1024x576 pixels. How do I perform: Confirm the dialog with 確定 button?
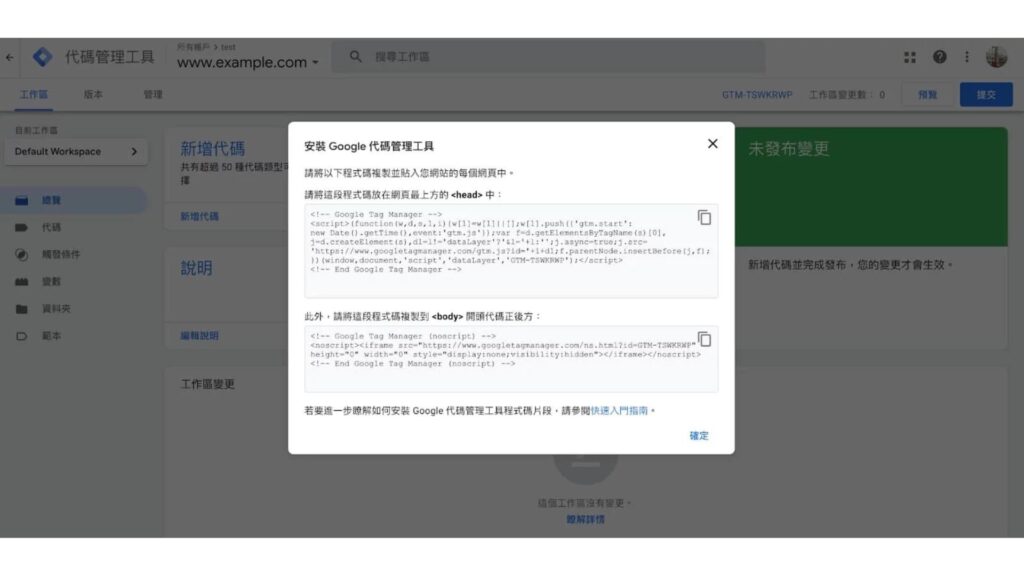point(699,436)
